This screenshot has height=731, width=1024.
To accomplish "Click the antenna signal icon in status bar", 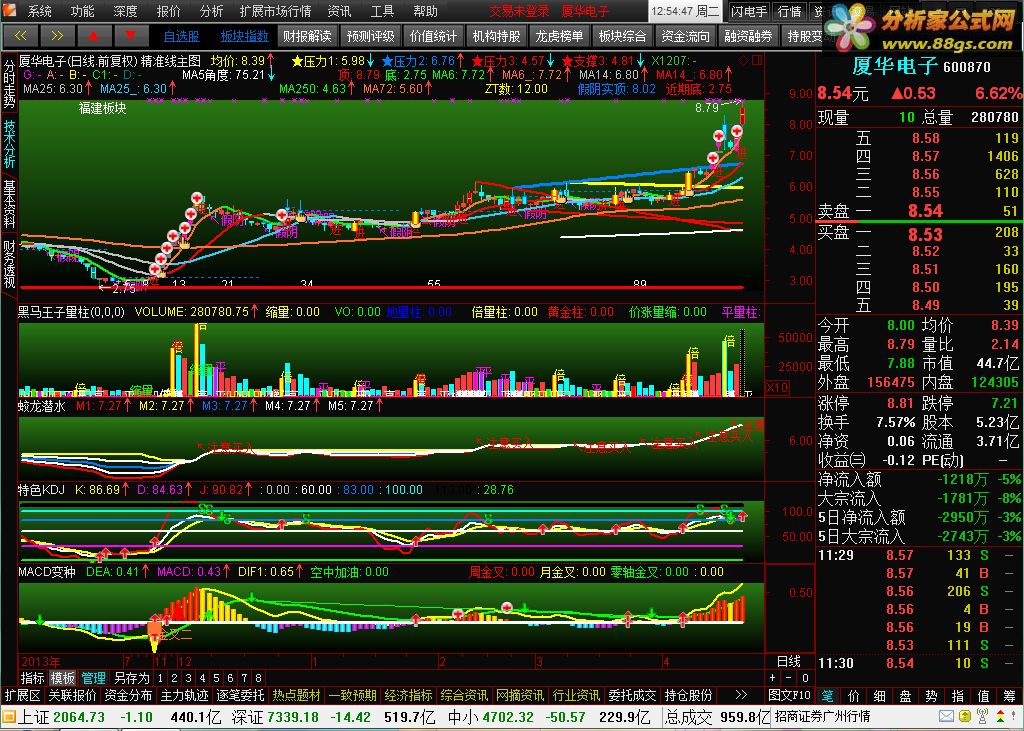I will coord(982,716).
